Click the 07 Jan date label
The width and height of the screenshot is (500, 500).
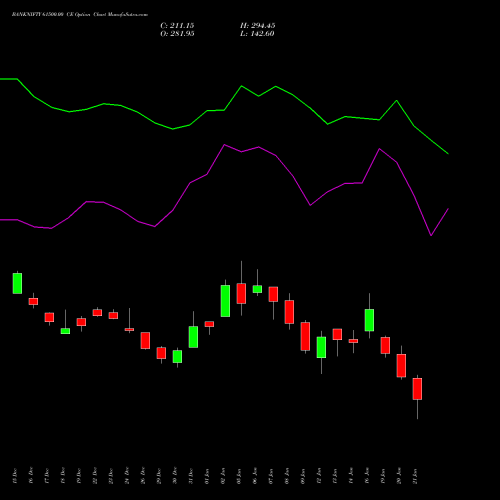(270, 476)
